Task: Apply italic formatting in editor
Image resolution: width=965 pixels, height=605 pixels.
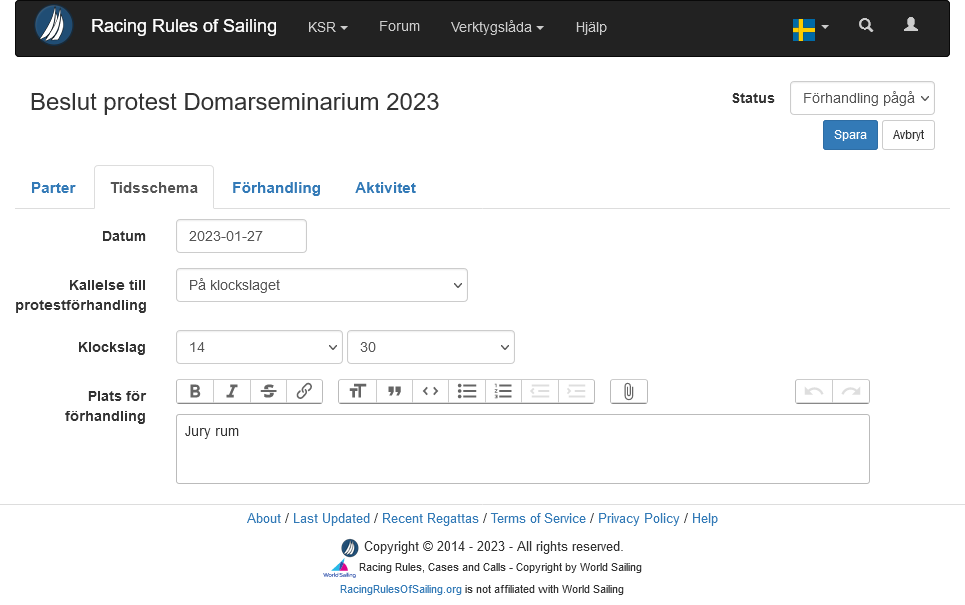Action: point(232,391)
